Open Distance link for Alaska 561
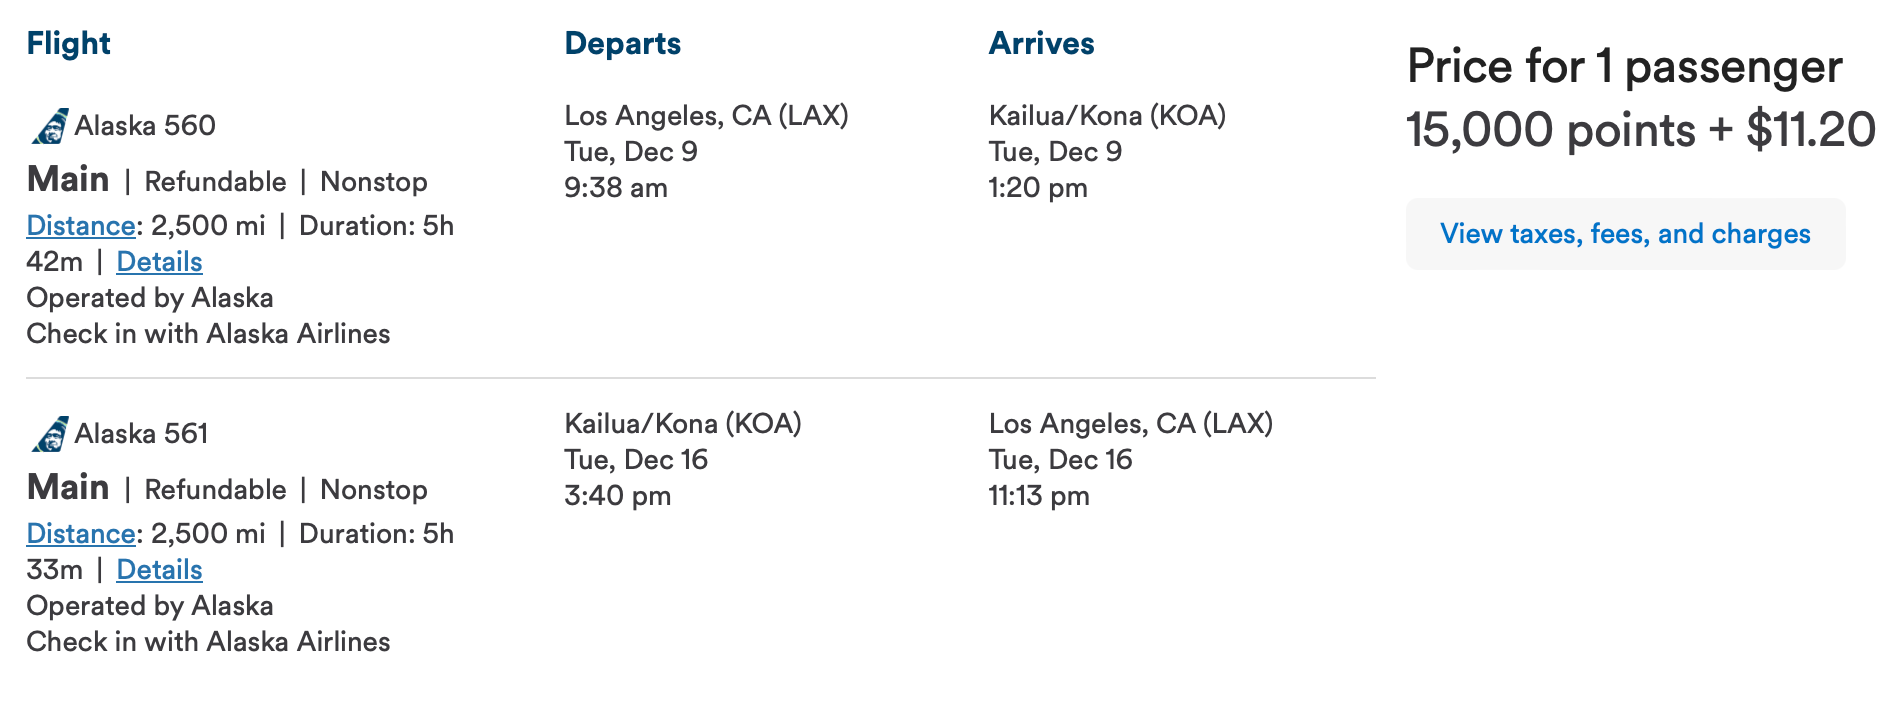This screenshot has height=706, width=1896. point(81,534)
